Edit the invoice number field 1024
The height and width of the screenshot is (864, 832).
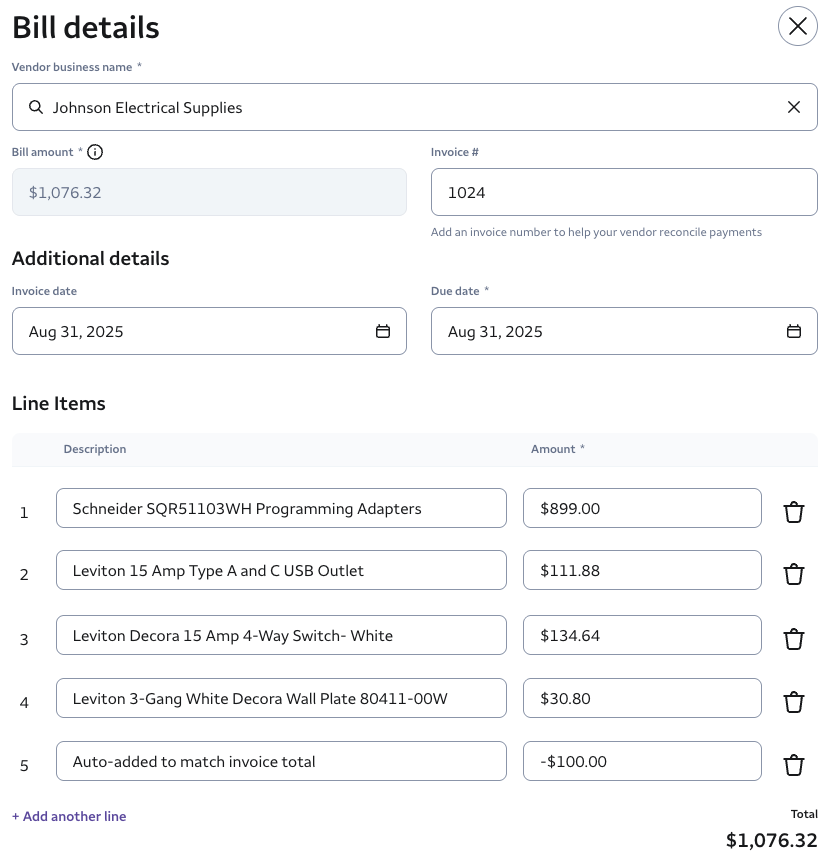coord(623,192)
